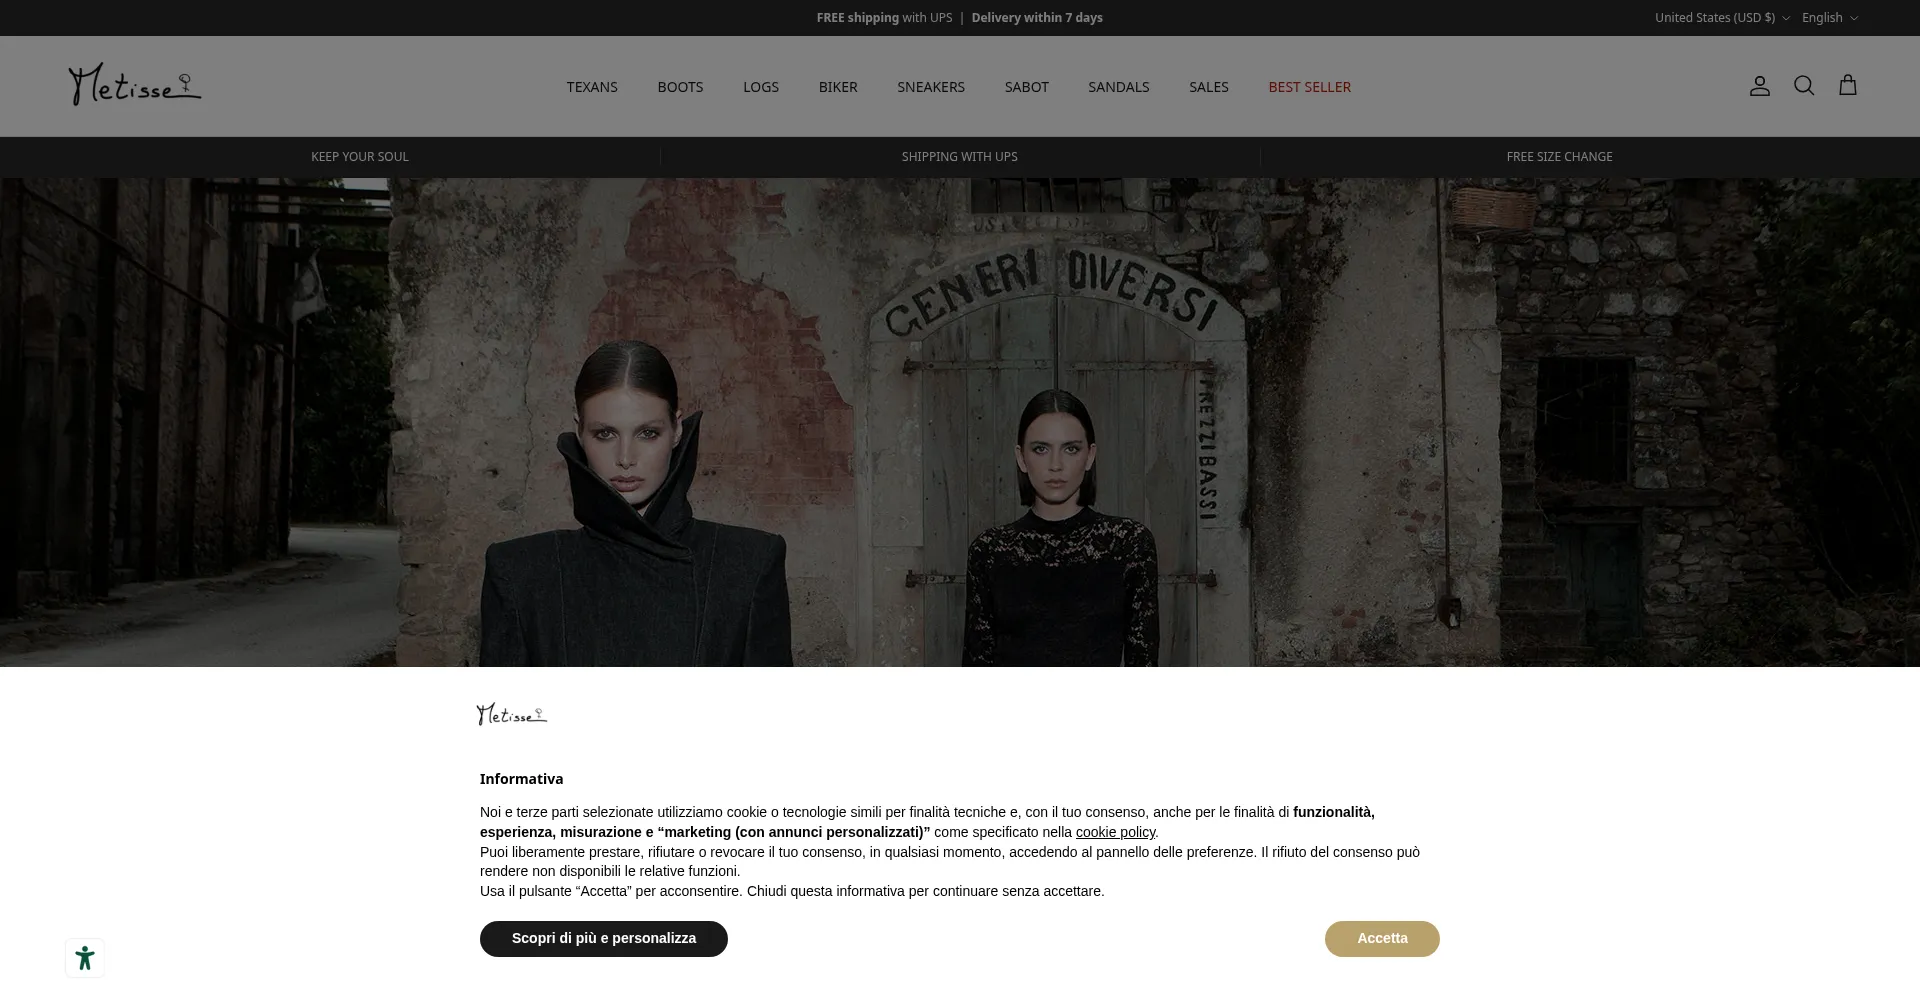Screen dimensions: 1920x993
Task: Click the Metisse logo in cookie banner
Action: coord(512,714)
